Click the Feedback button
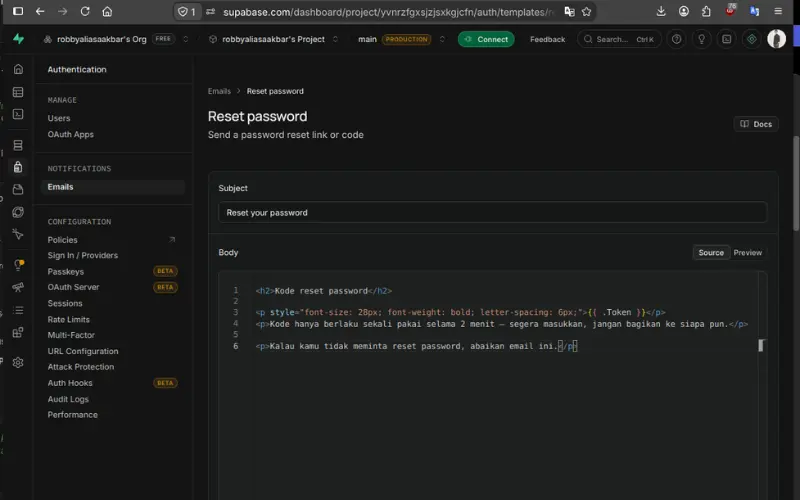The width and height of the screenshot is (800, 500). [547, 39]
